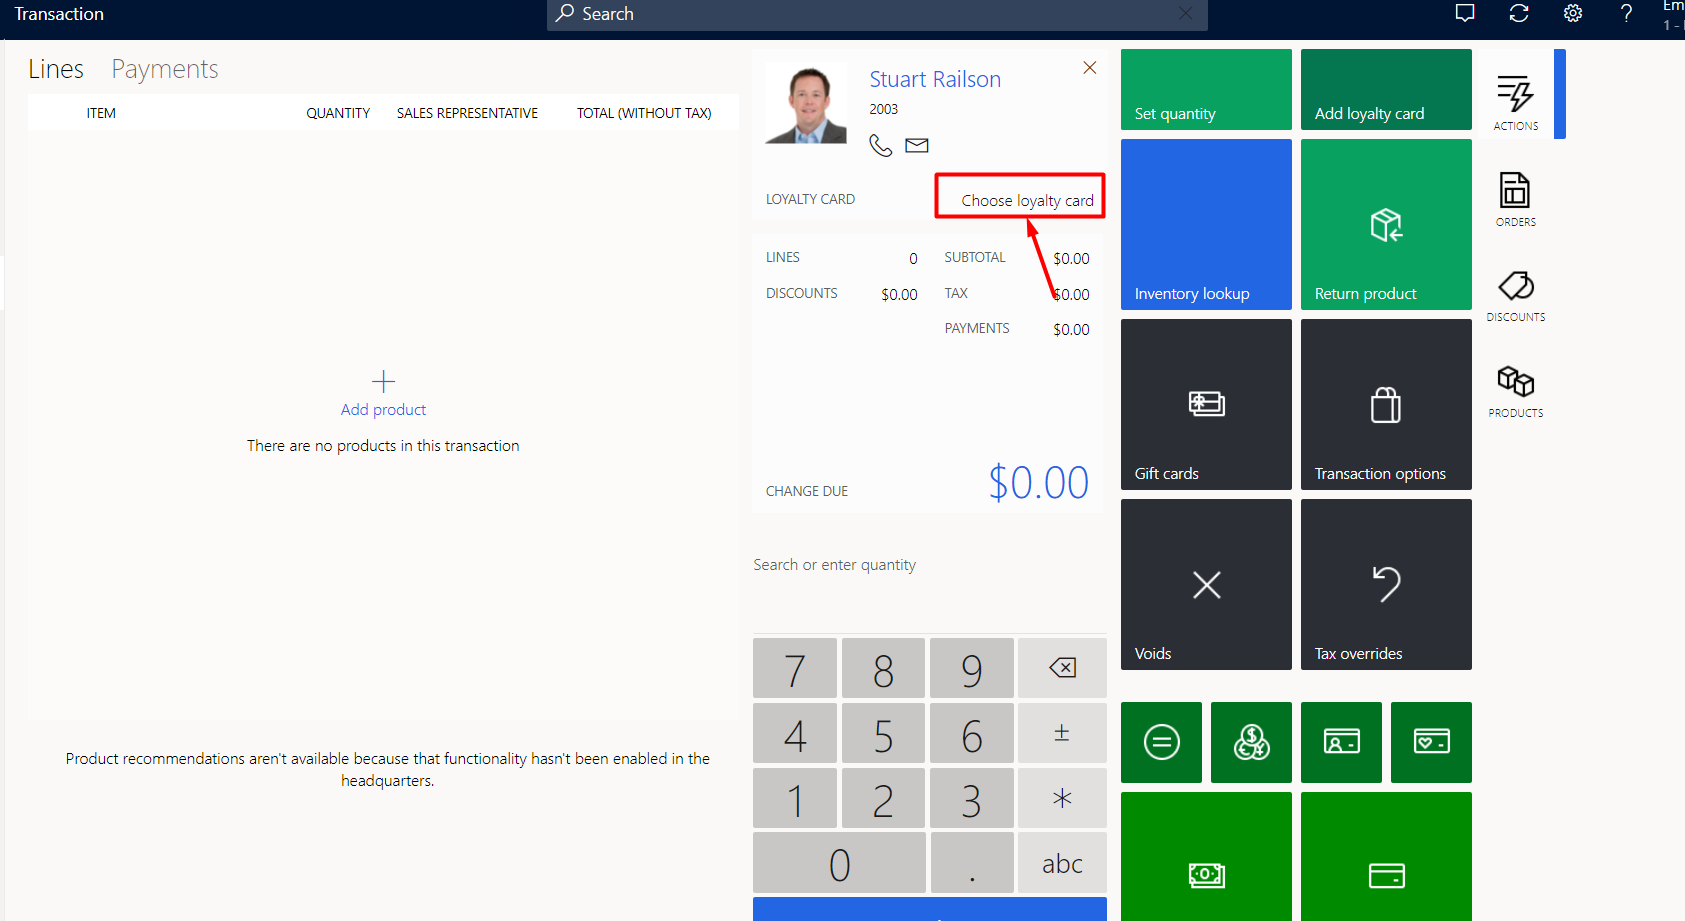Image resolution: width=1685 pixels, height=921 pixels.
Task: Remove customer with the X button
Action: point(1090,68)
